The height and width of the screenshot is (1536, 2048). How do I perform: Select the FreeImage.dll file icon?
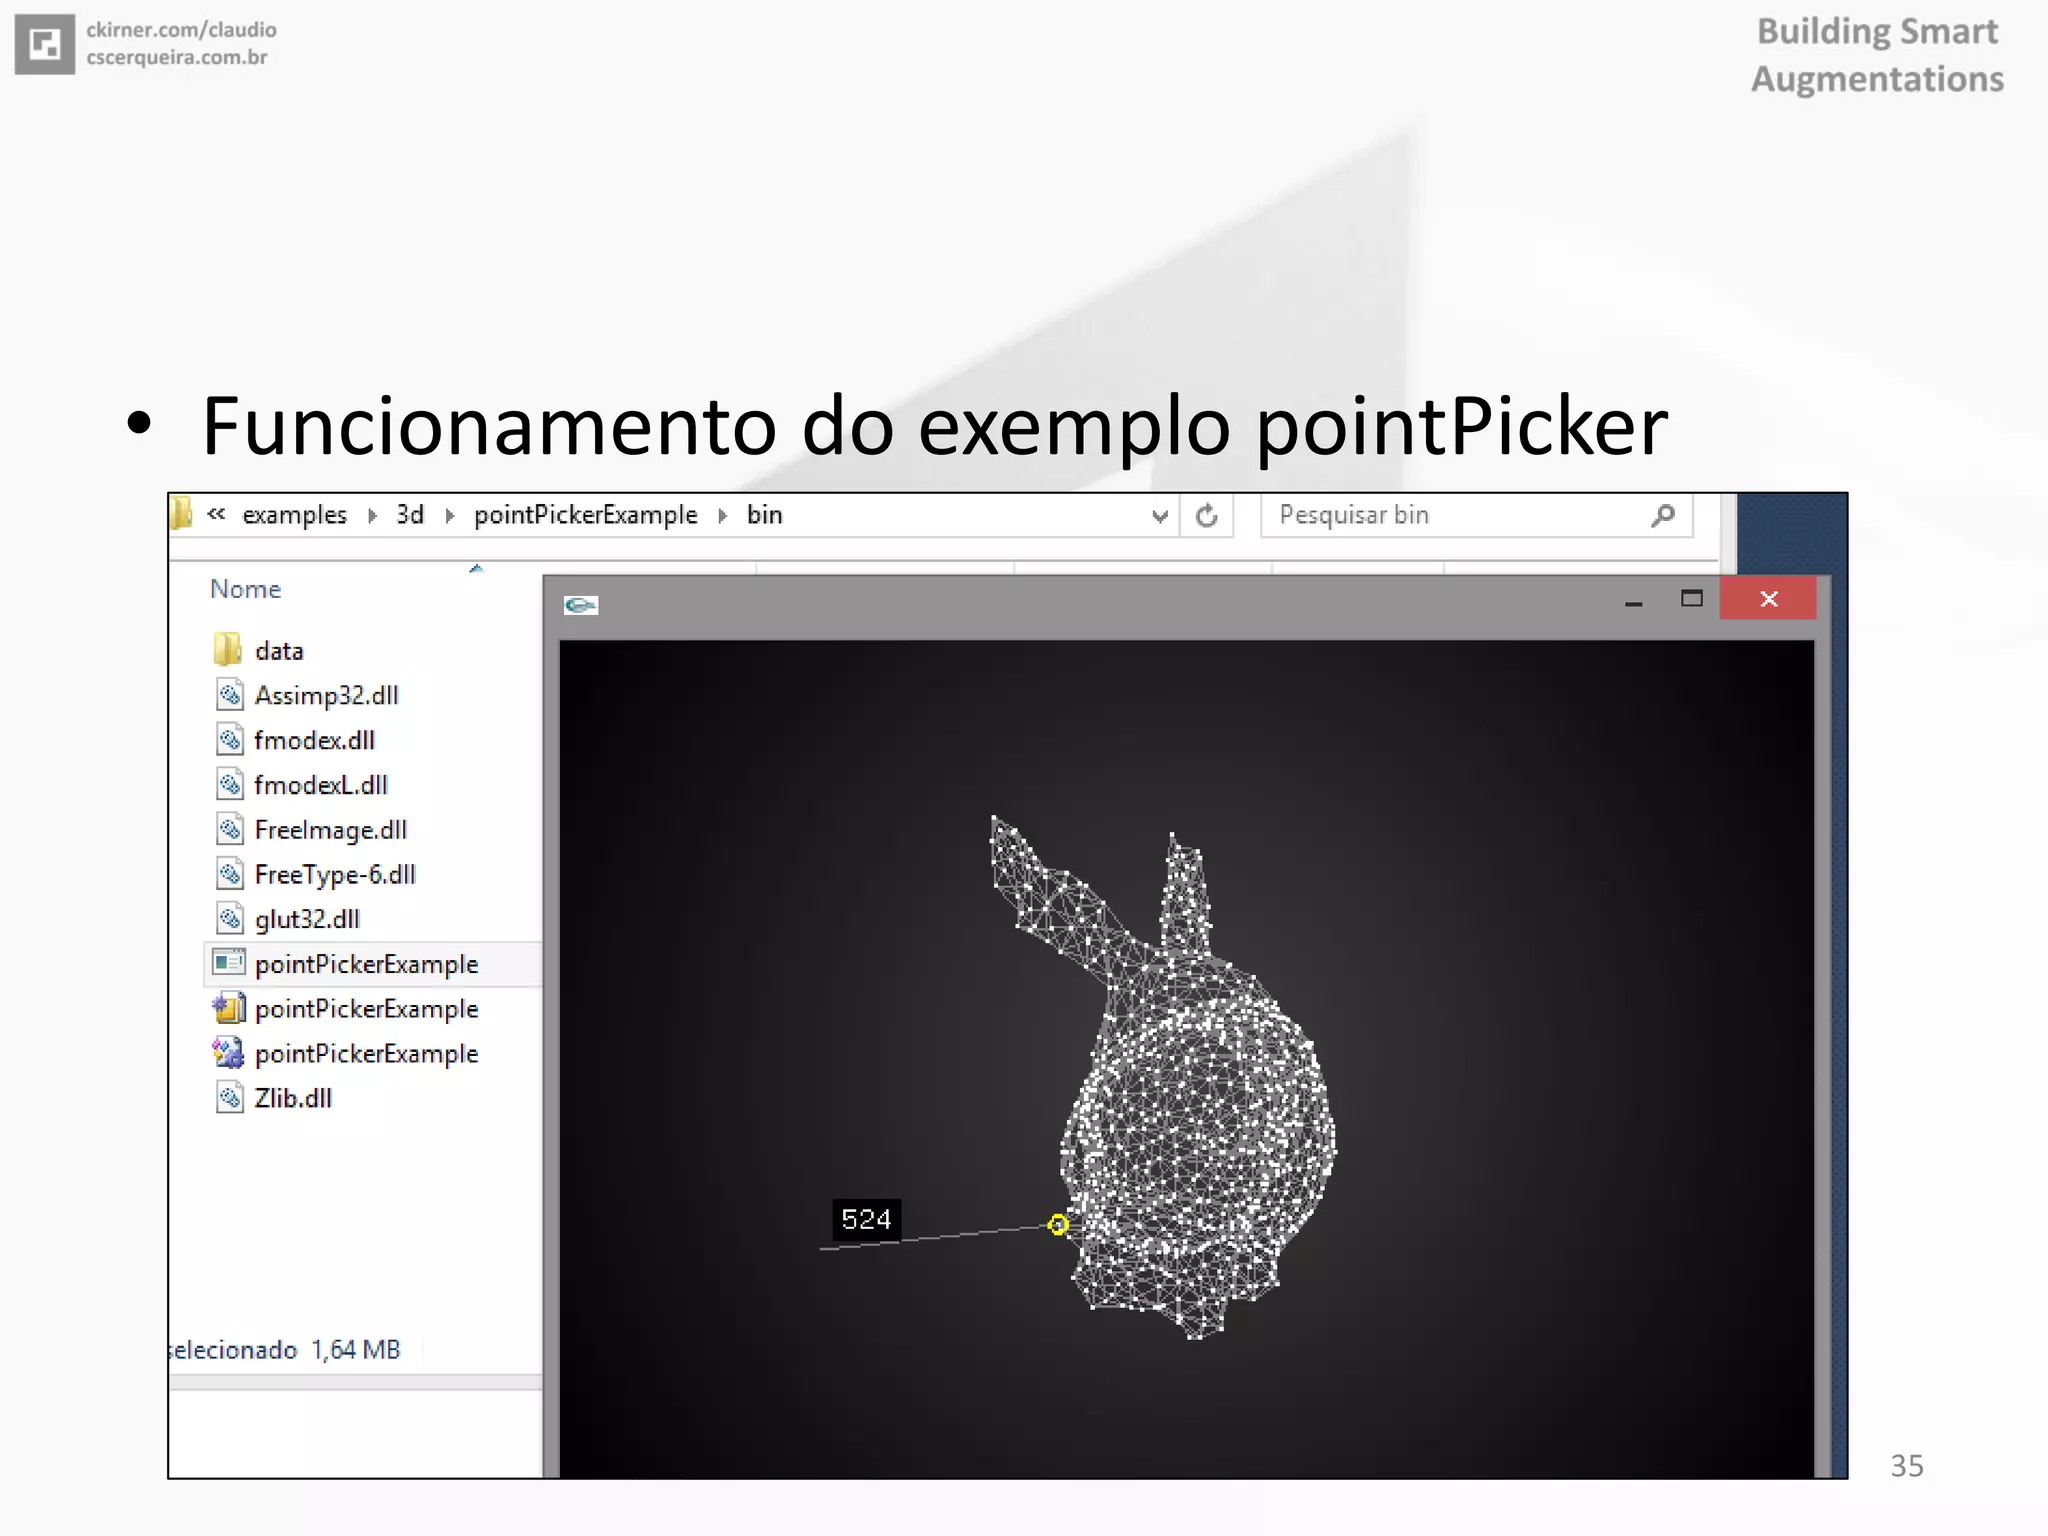click(x=230, y=829)
